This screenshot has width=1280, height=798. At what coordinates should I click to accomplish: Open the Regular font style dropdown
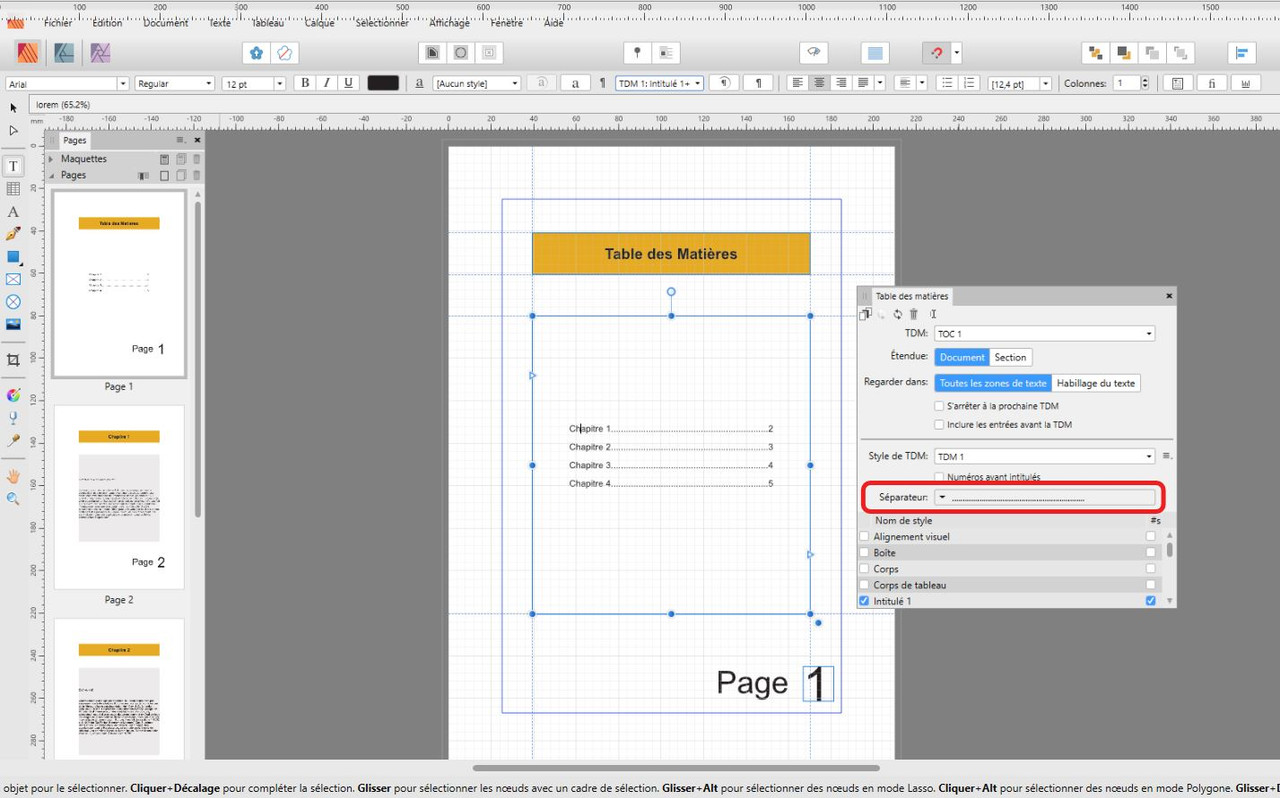pos(209,84)
